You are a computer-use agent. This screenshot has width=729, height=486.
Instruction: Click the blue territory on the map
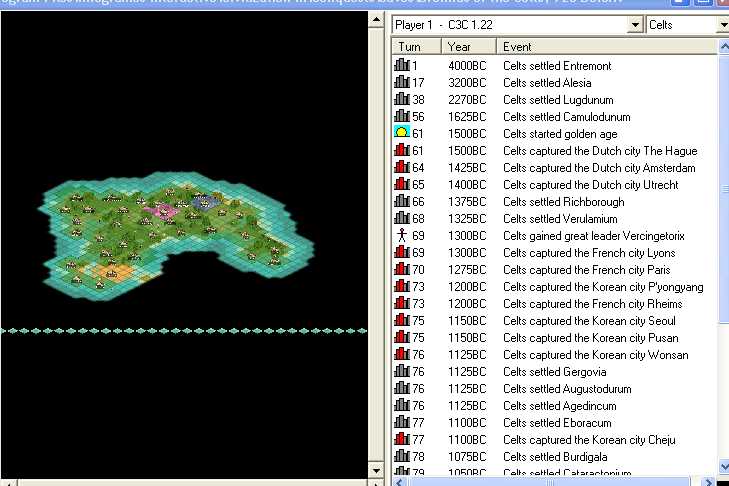point(205,202)
